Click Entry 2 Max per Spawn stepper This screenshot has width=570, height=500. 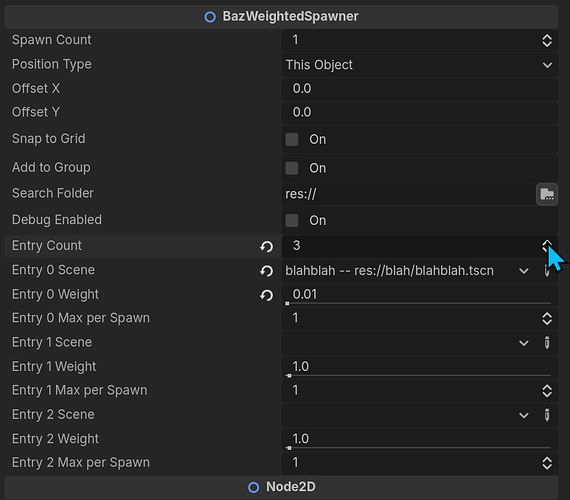click(x=547, y=463)
